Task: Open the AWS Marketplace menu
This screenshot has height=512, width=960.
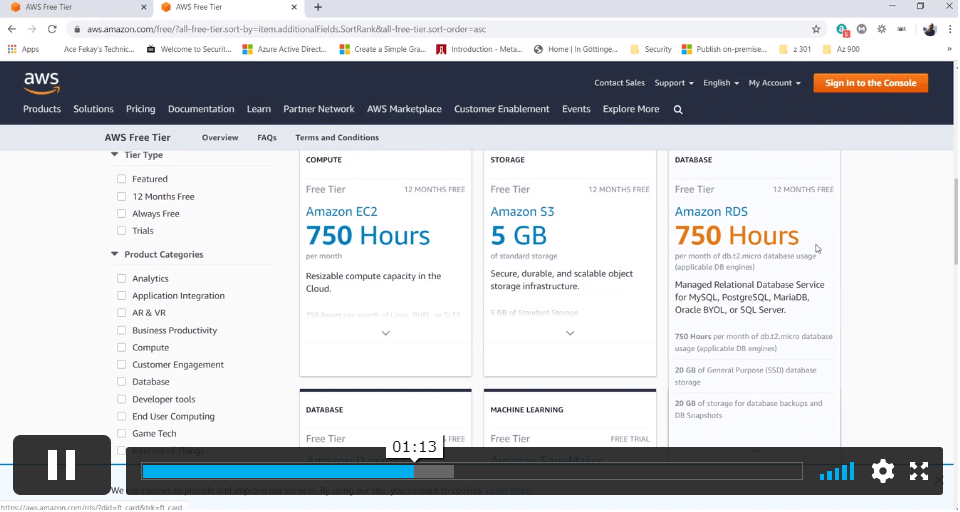Action: pyautogui.click(x=404, y=109)
